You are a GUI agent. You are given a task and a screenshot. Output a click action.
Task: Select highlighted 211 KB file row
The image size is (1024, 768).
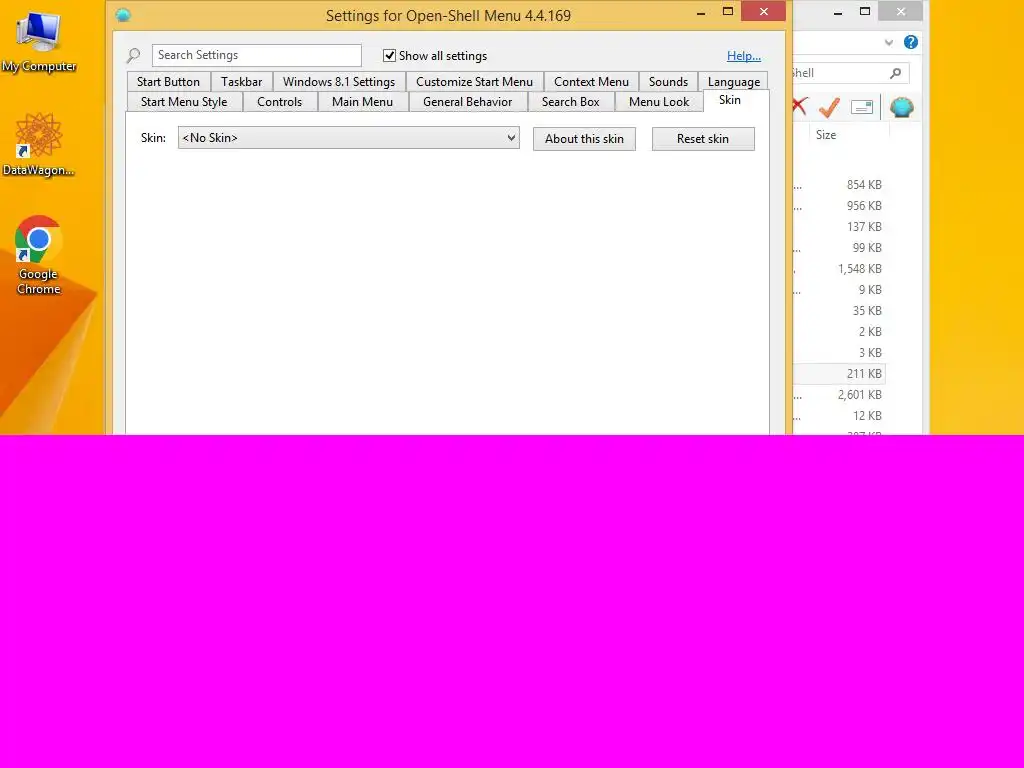point(839,374)
